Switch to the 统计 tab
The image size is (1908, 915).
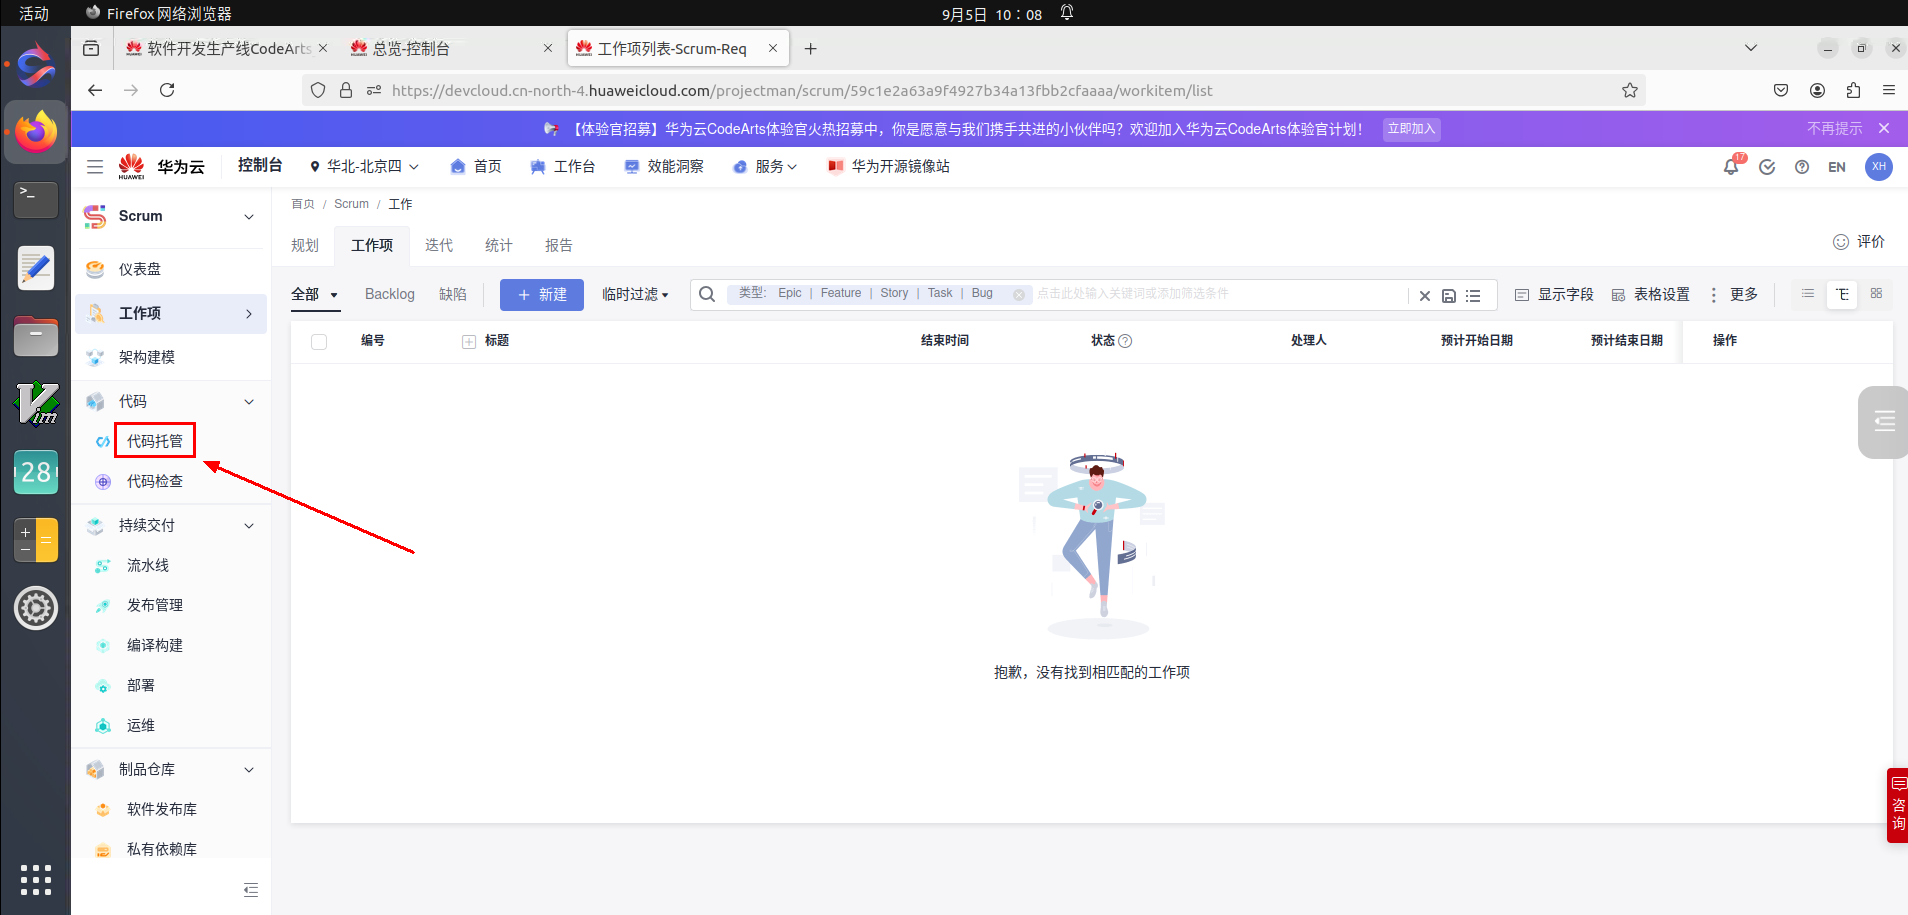(x=499, y=246)
